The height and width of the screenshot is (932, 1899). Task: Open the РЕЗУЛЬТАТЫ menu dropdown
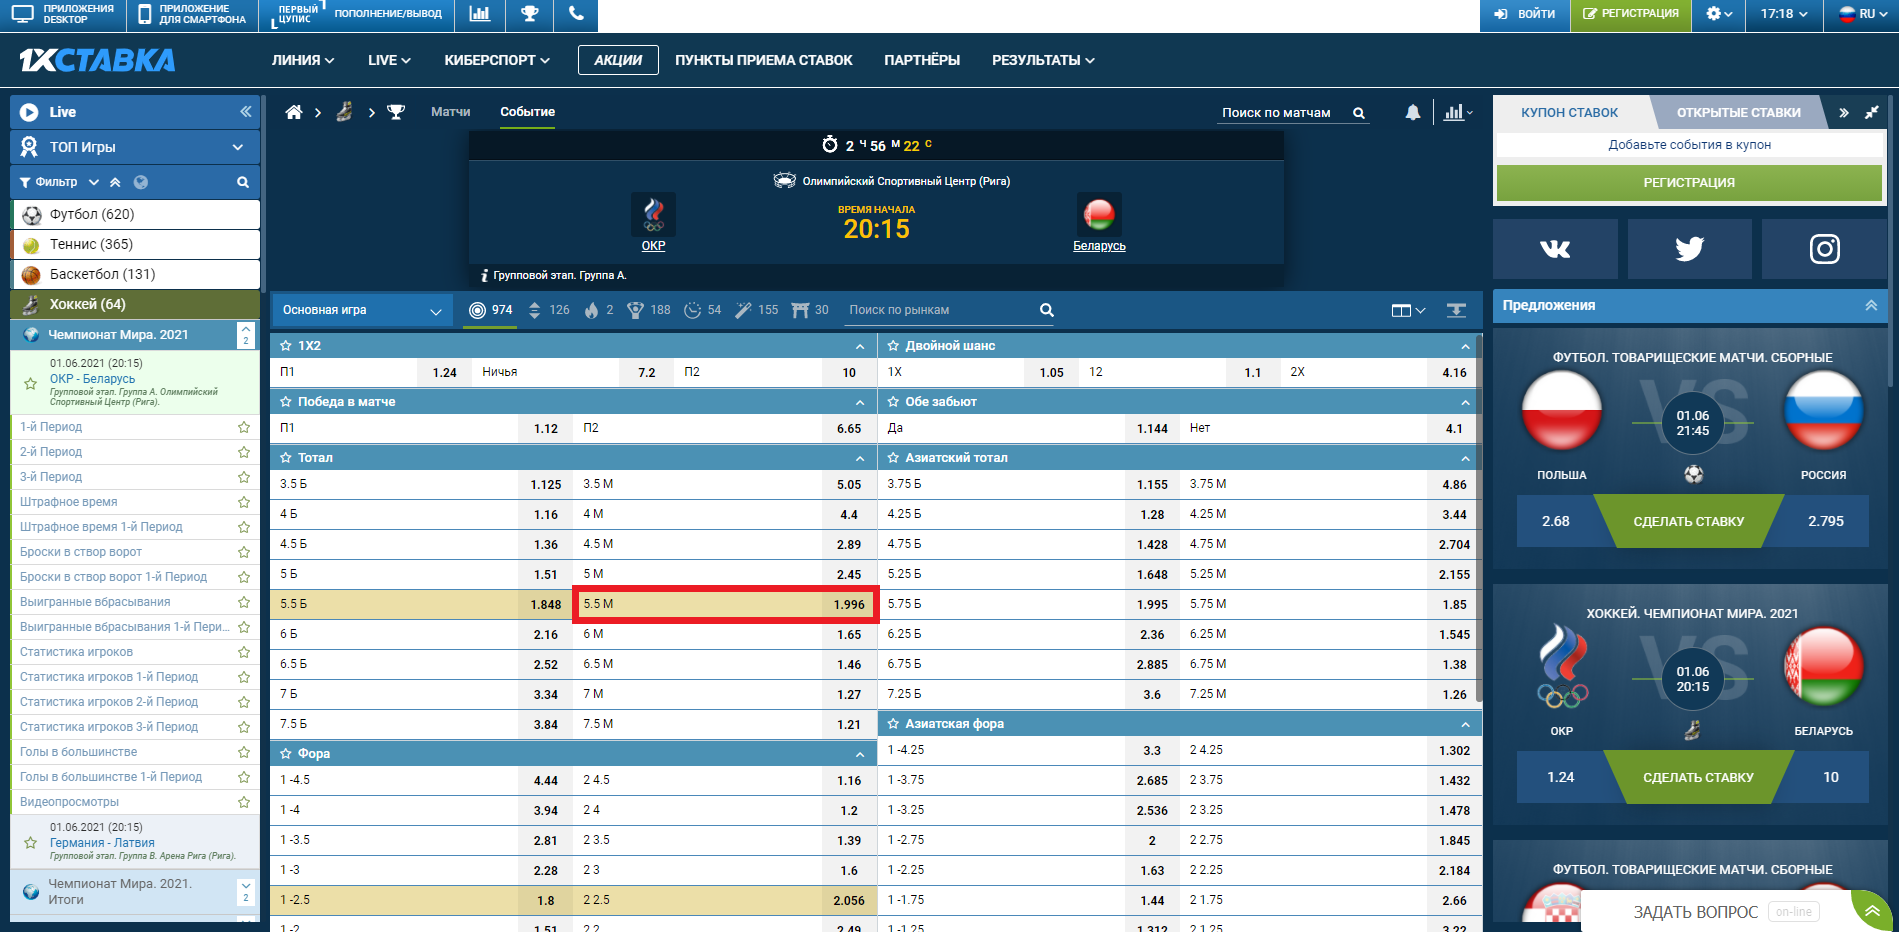1043,60
